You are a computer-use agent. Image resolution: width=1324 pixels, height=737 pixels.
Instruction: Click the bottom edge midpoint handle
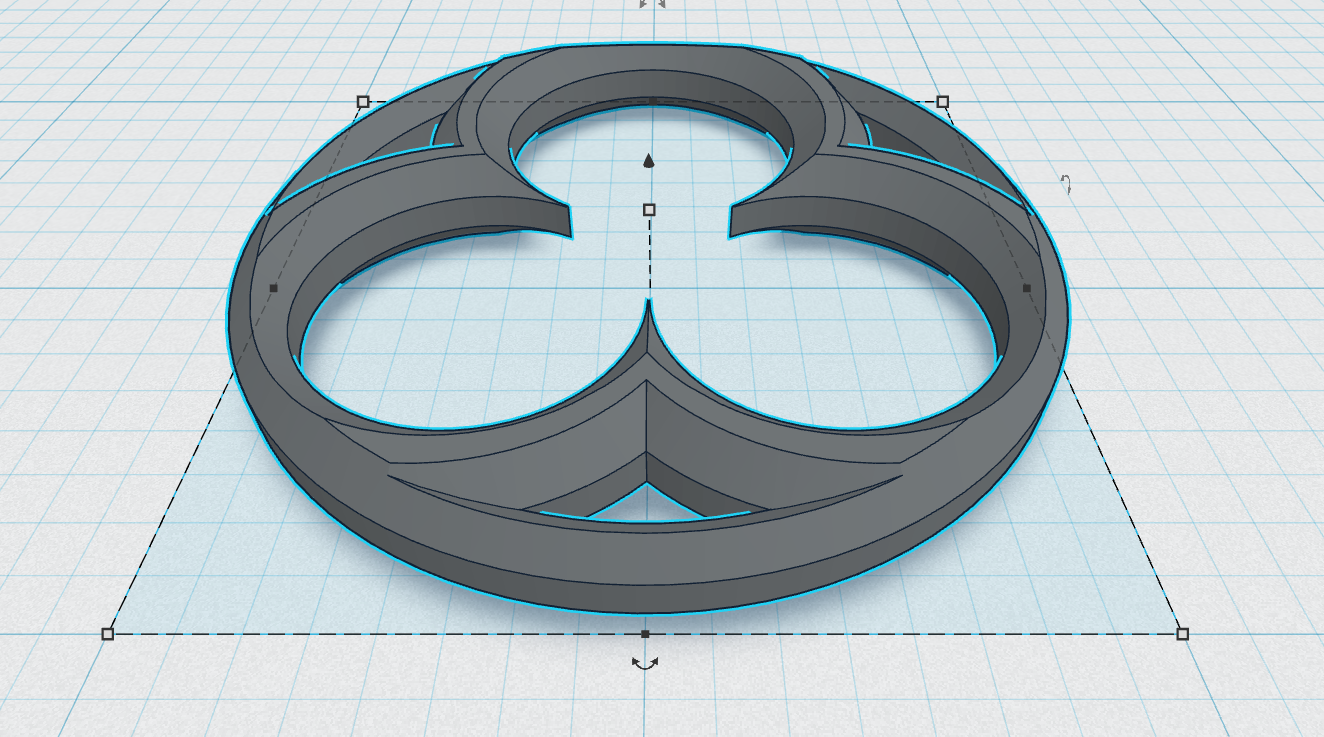click(645, 634)
